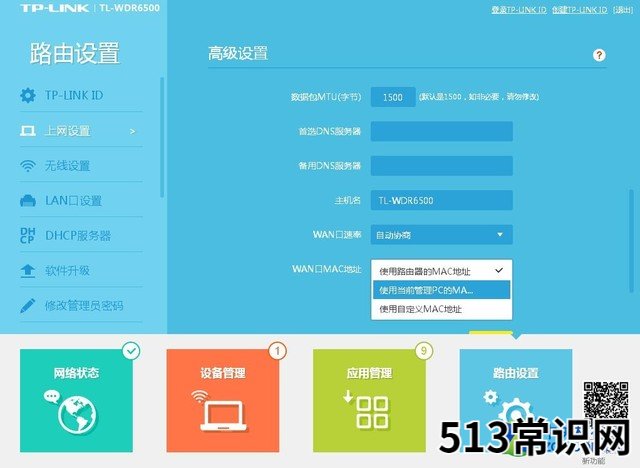Open 修改管理员密码 in the sidebar
The image size is (640, 468).
81,306
